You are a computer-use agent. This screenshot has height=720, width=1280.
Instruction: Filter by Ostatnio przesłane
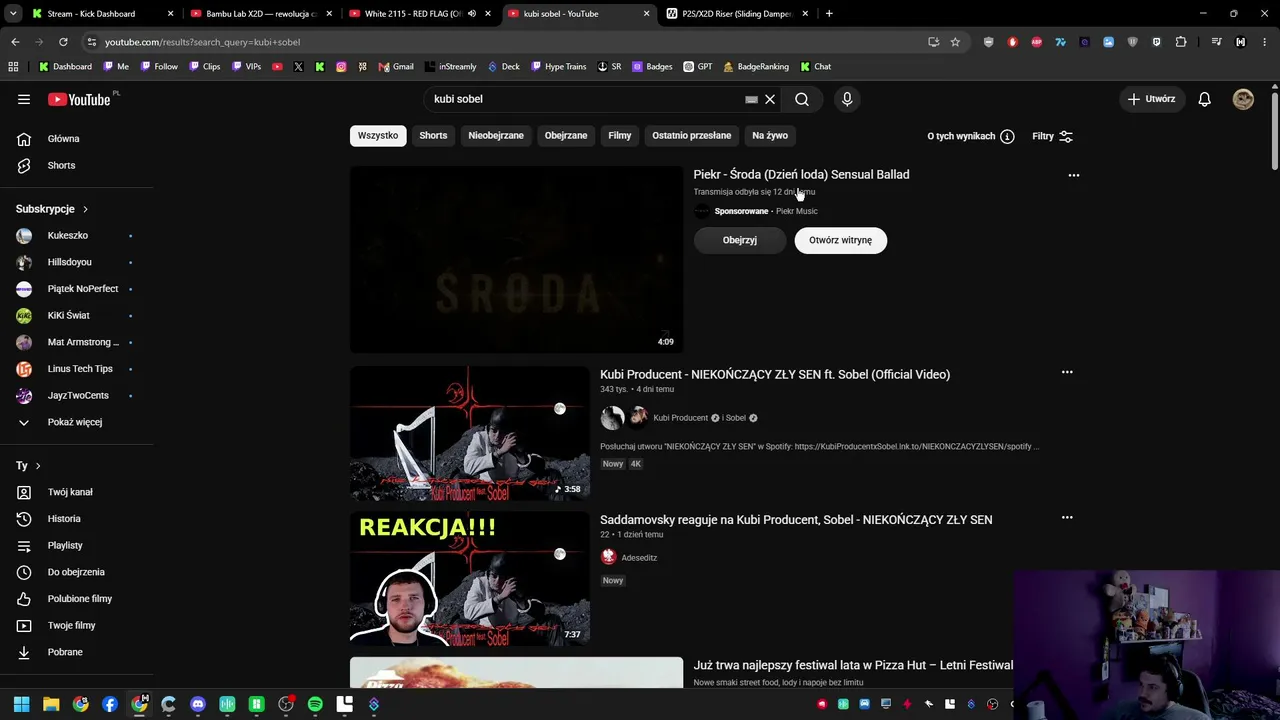[692, 135]
